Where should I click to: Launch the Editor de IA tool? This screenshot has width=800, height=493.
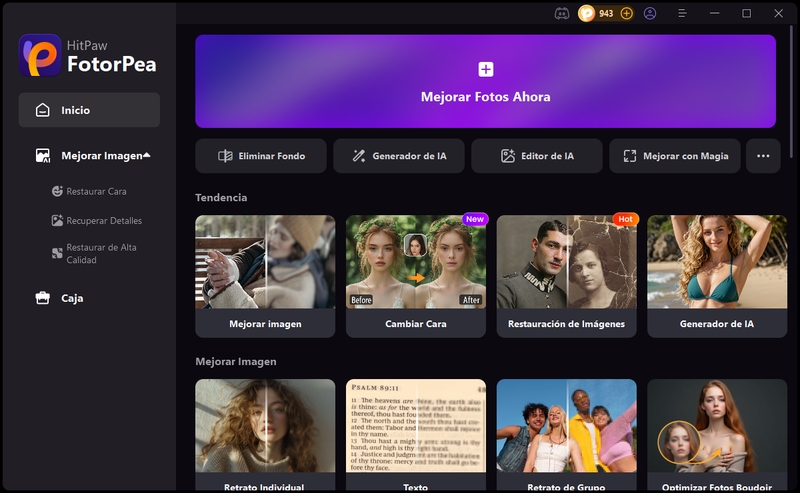(537, 156)
